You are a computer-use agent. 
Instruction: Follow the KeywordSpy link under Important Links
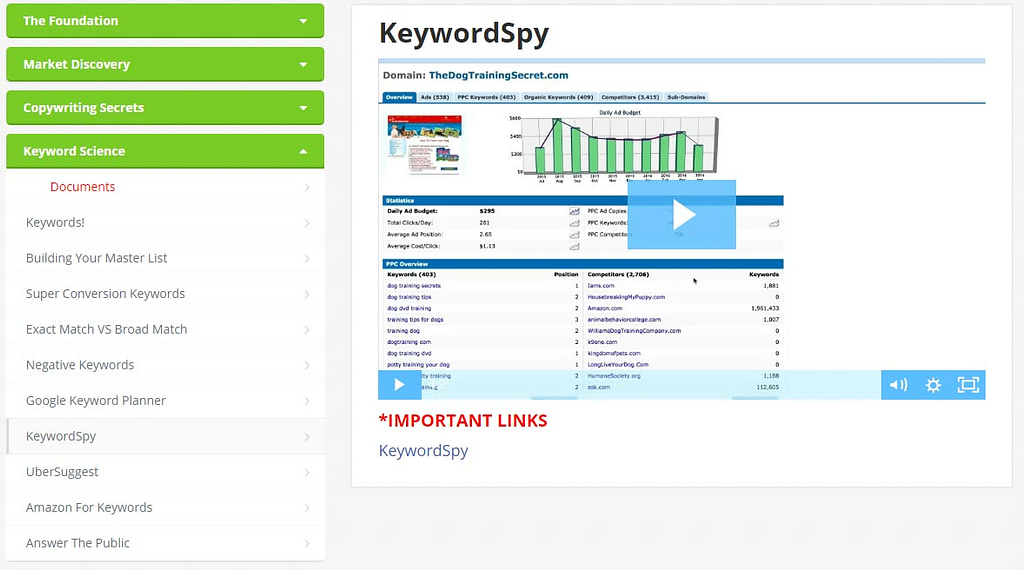coord(423,451)
